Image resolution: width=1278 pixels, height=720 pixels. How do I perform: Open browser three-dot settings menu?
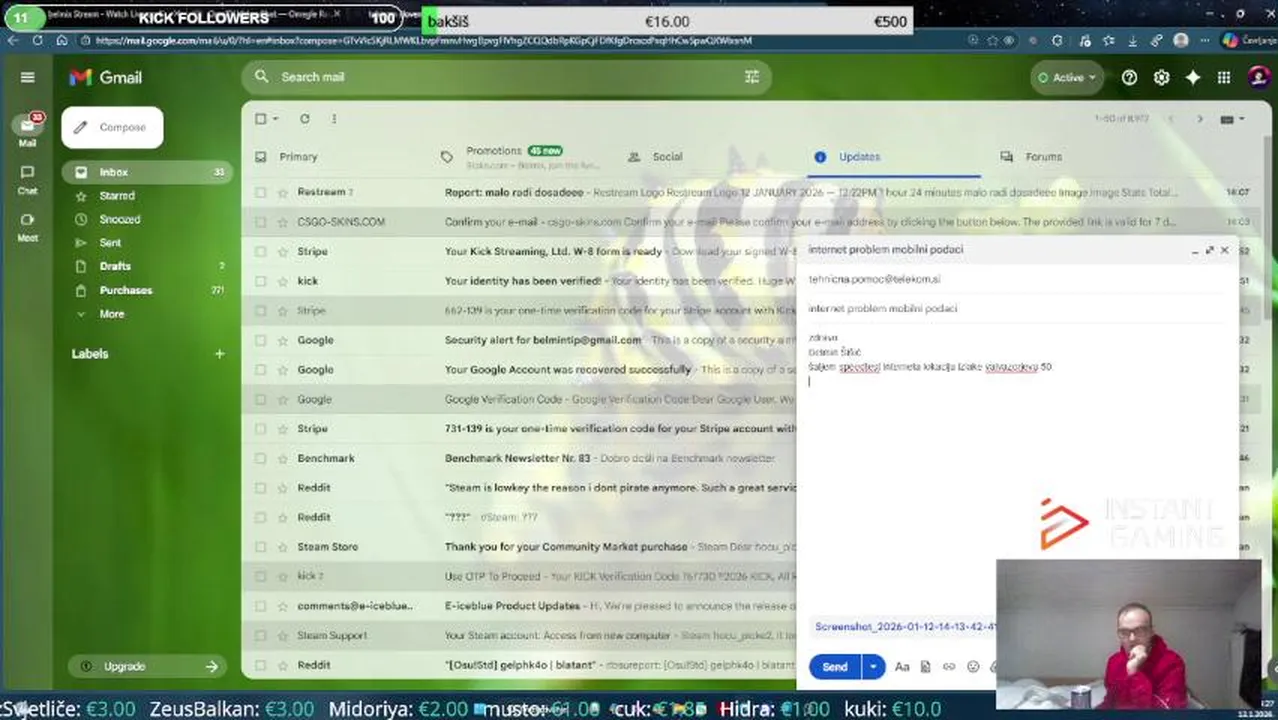click(1204, 41)
